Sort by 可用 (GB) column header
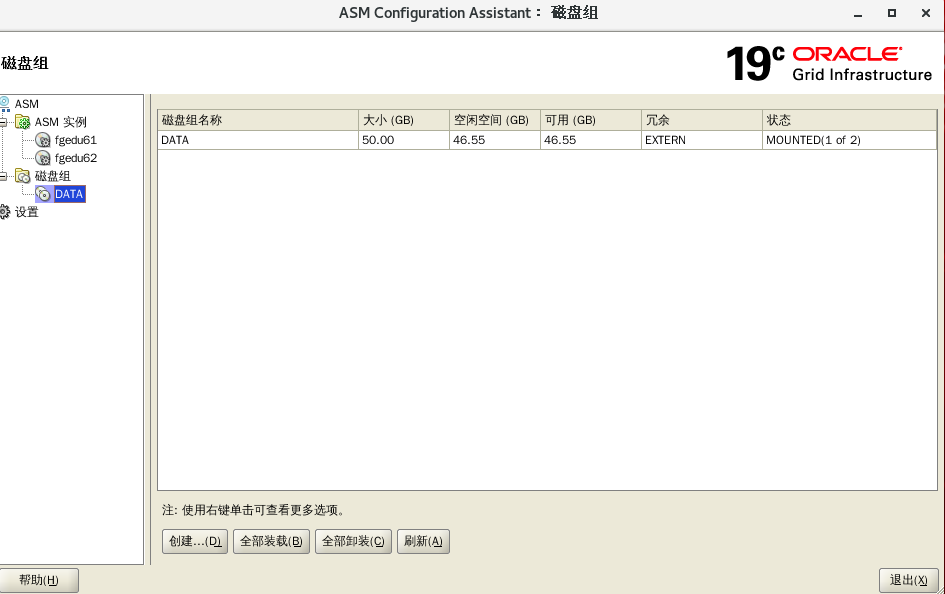 coord(591,120)
